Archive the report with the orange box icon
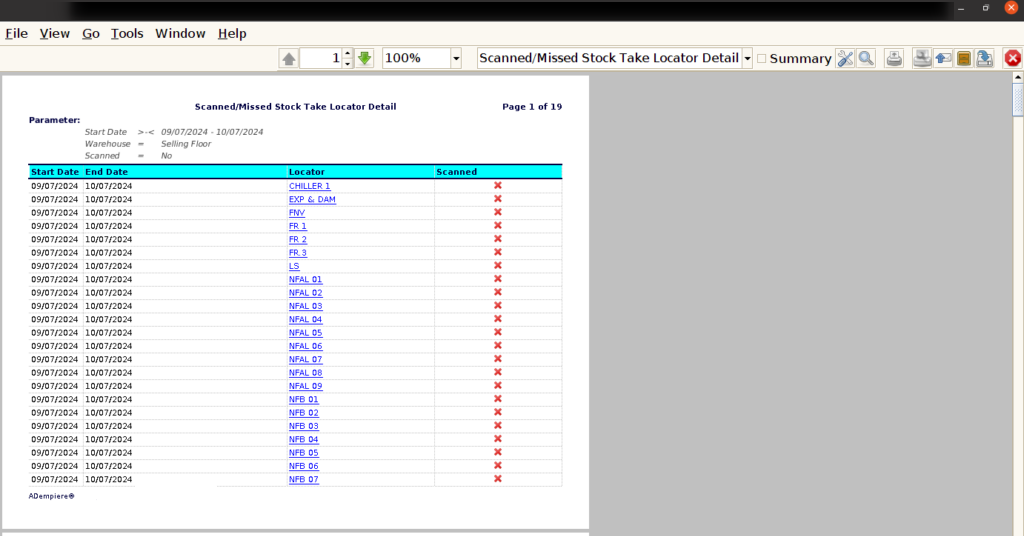Viewport: 1024px width, 536px height. 964,58
